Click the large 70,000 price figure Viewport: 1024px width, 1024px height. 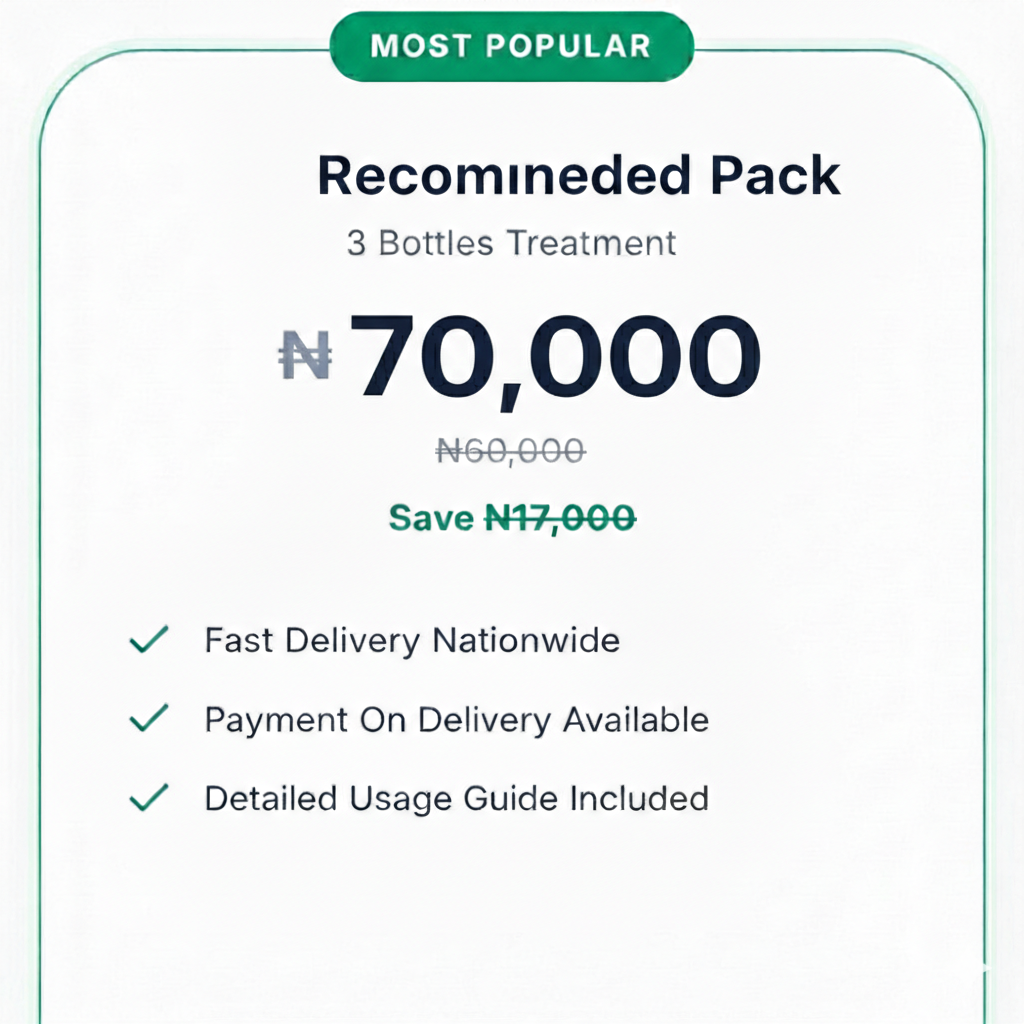tap(557, 357)
